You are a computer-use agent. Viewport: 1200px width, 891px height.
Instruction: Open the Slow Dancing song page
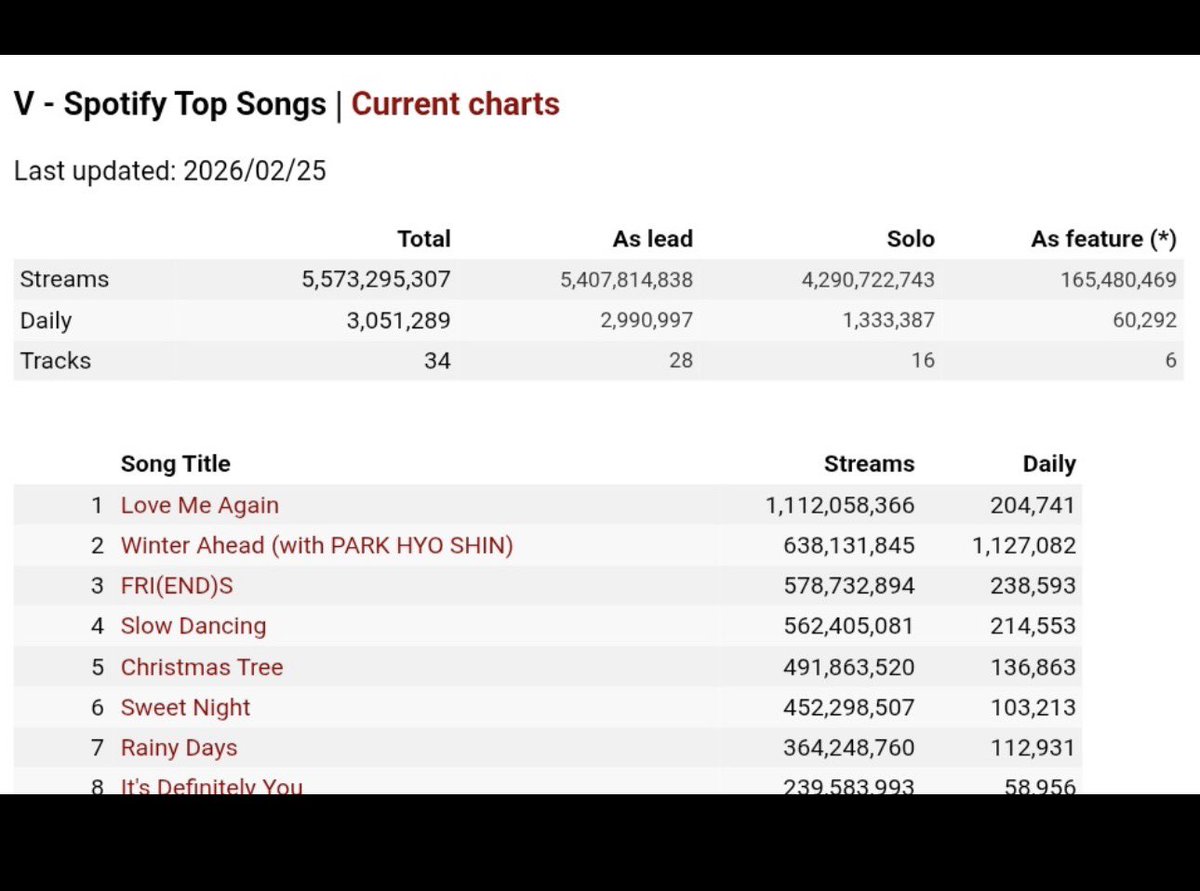(x=193, y=626)
